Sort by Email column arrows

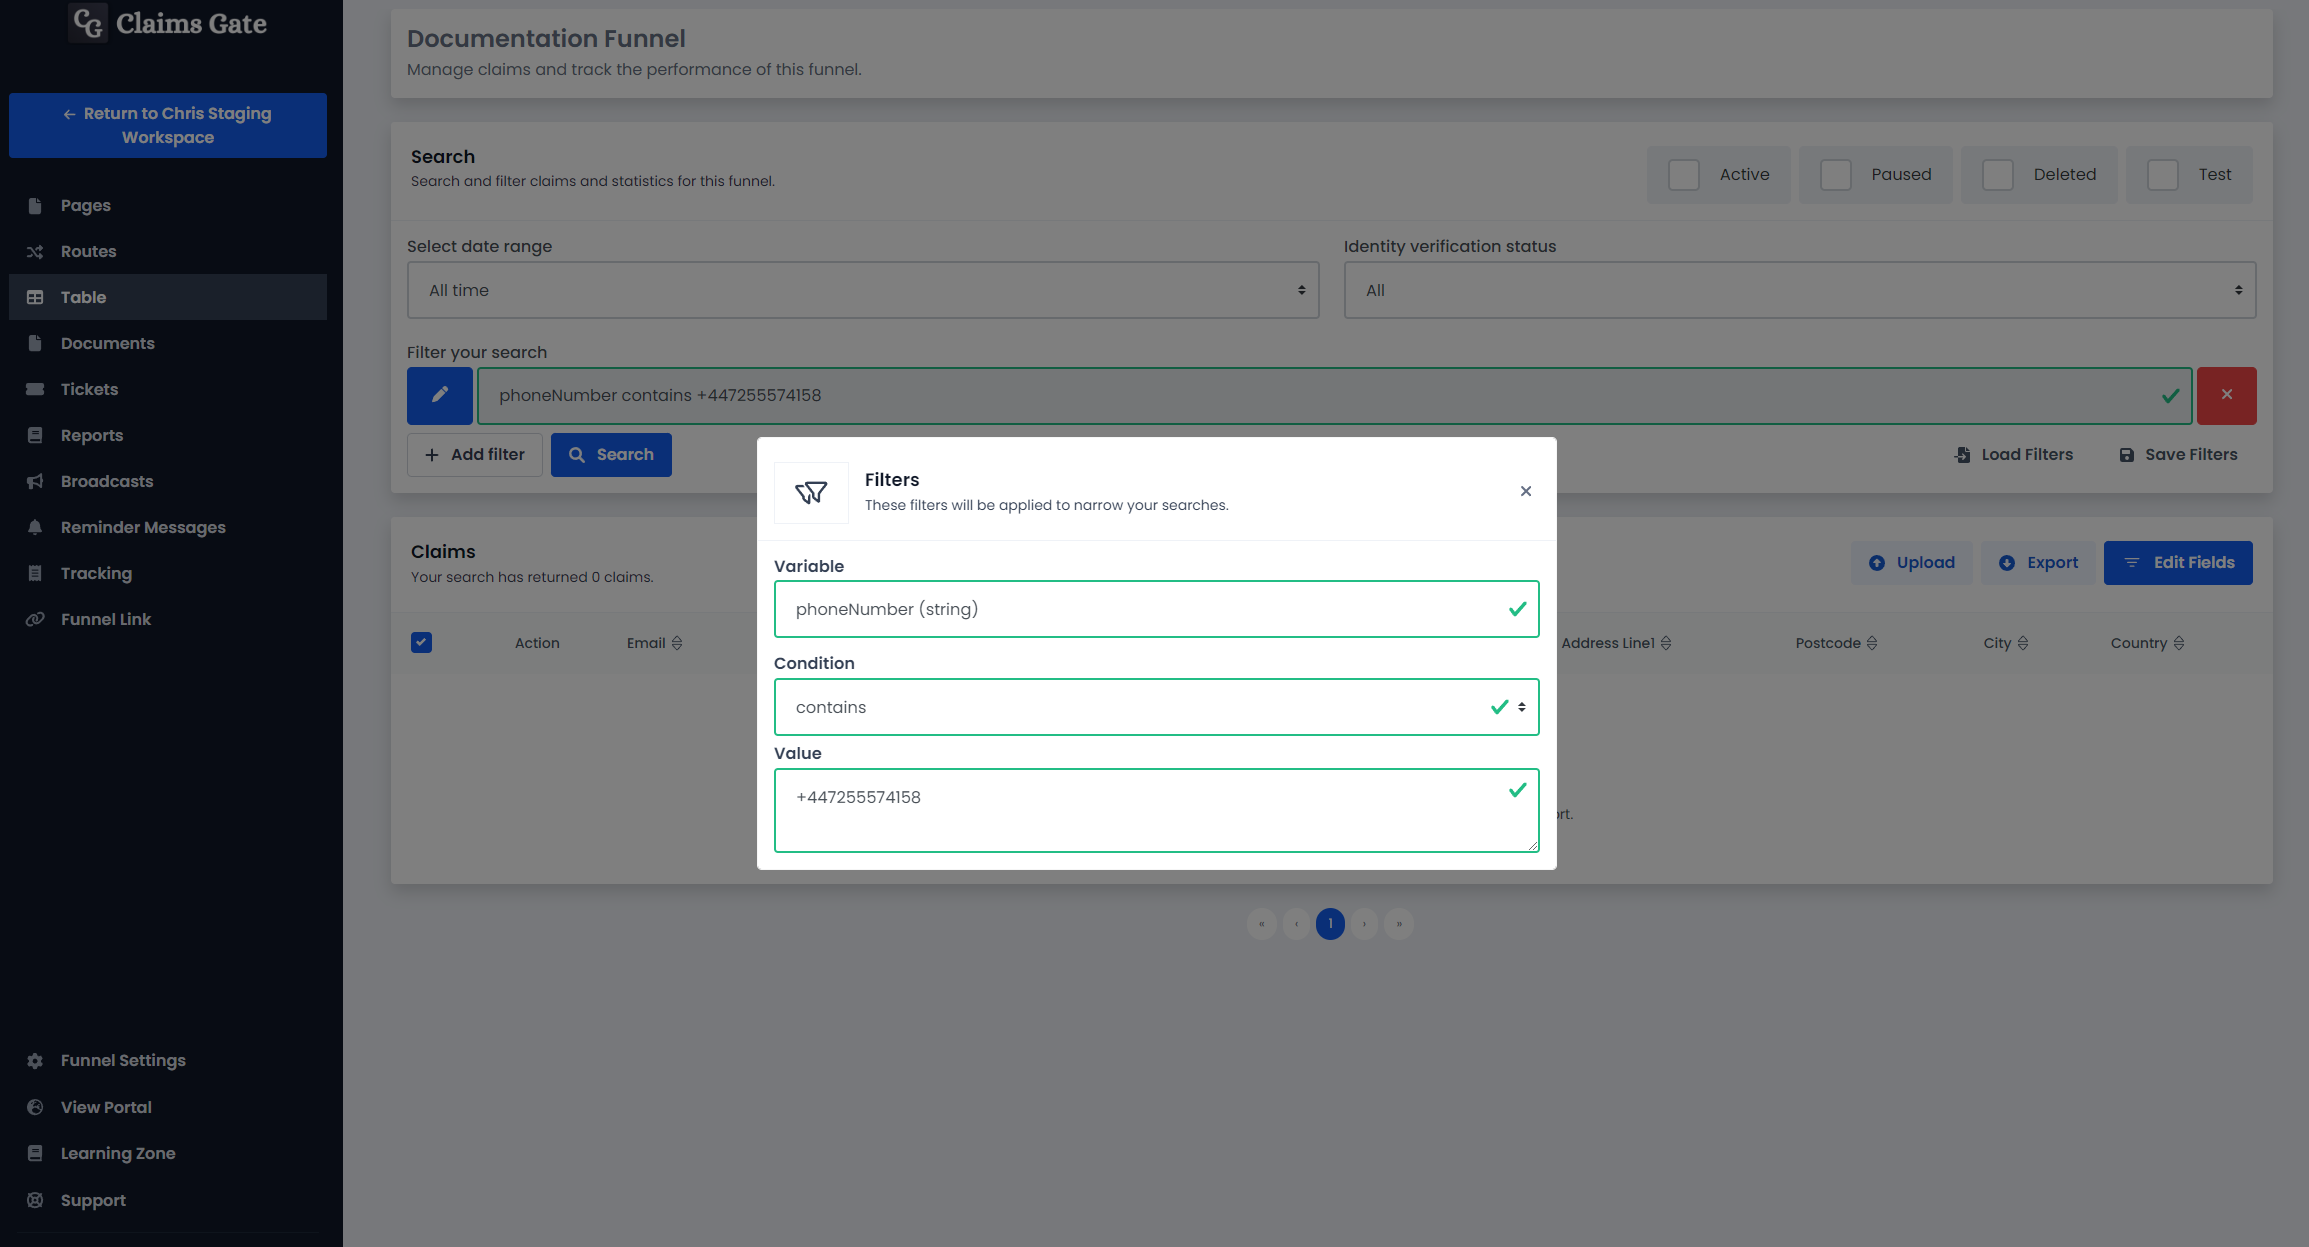pyautogui.click(x=677, y=643)
